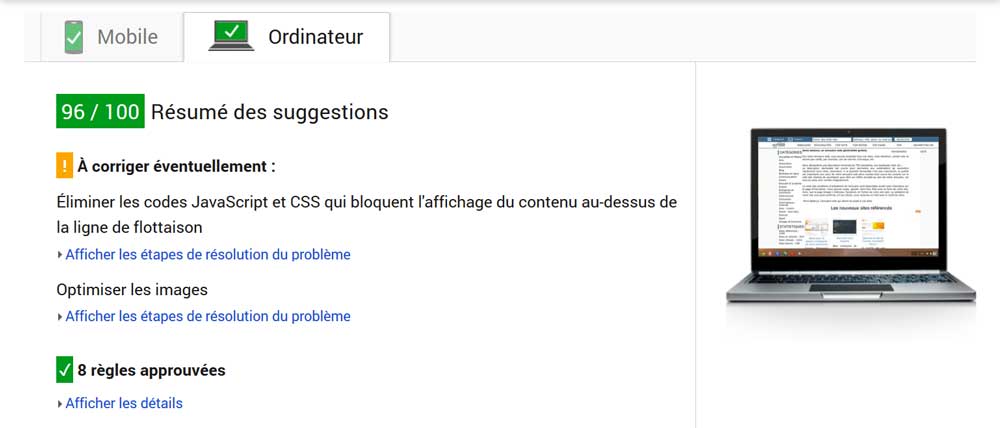Screen dimensions: 1000x428
Task: Expand resolution steps for JavaScript and CSS
Action: pos(207,255)
